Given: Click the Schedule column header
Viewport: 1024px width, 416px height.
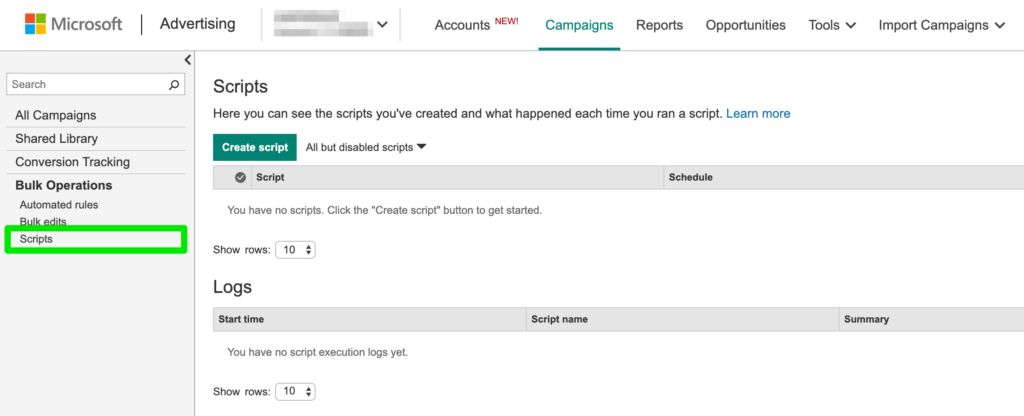Looking at the screenshot, I should pyautogui.click(x=844, y=177).
